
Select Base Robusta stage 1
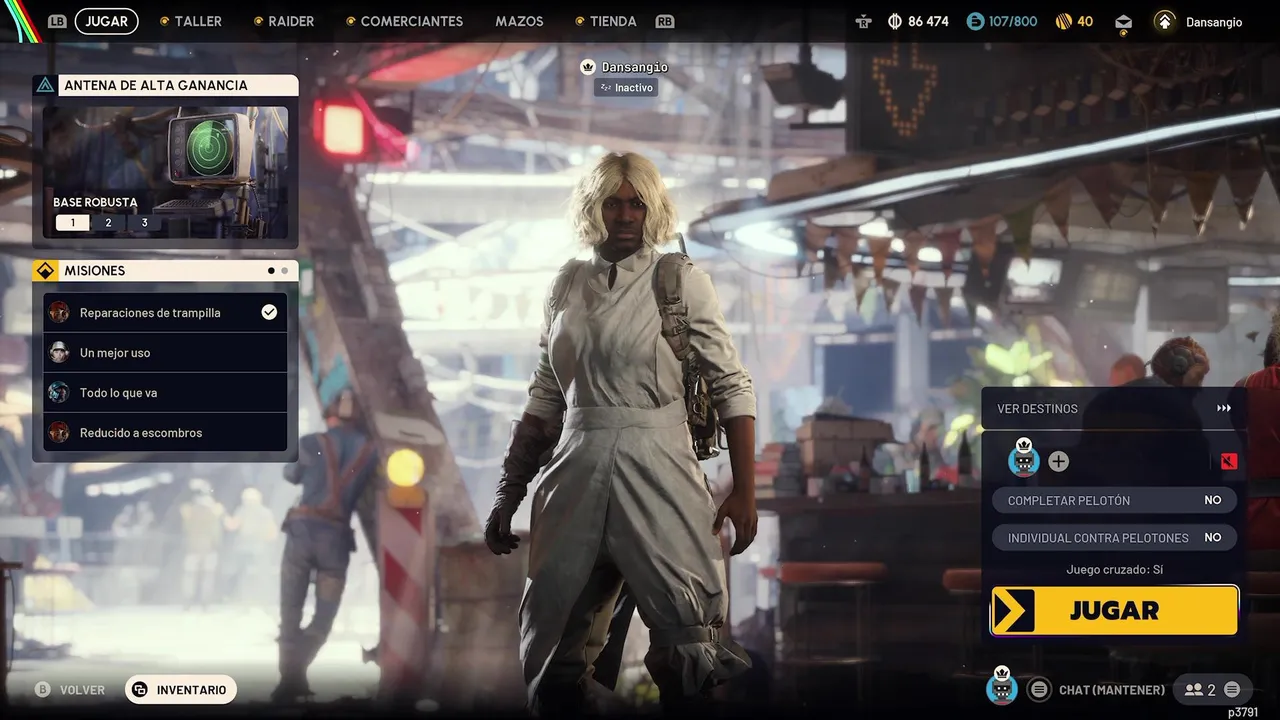[x=72, y=222]
